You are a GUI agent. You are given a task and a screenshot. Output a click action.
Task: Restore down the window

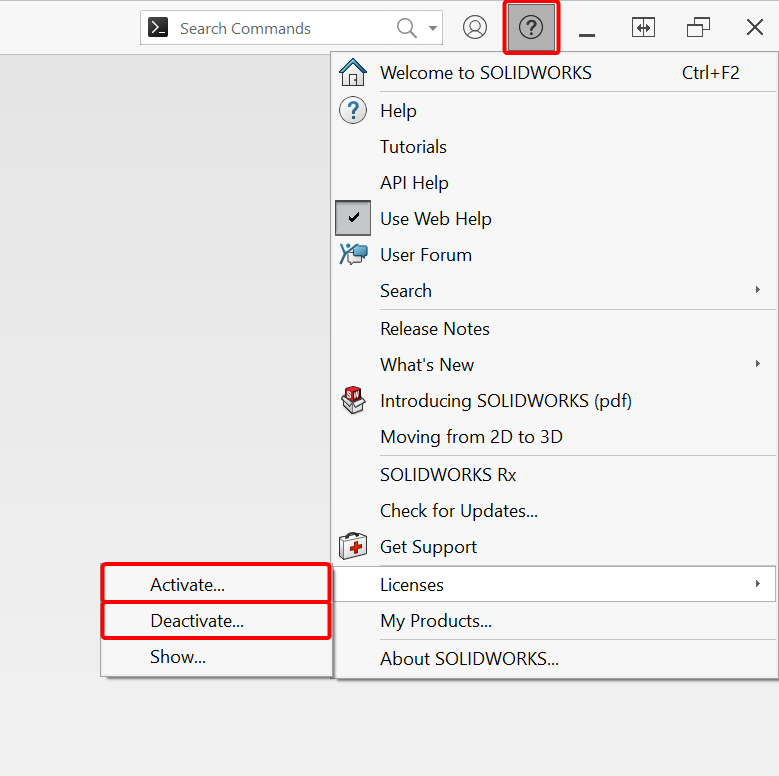[x=699, y=27]
